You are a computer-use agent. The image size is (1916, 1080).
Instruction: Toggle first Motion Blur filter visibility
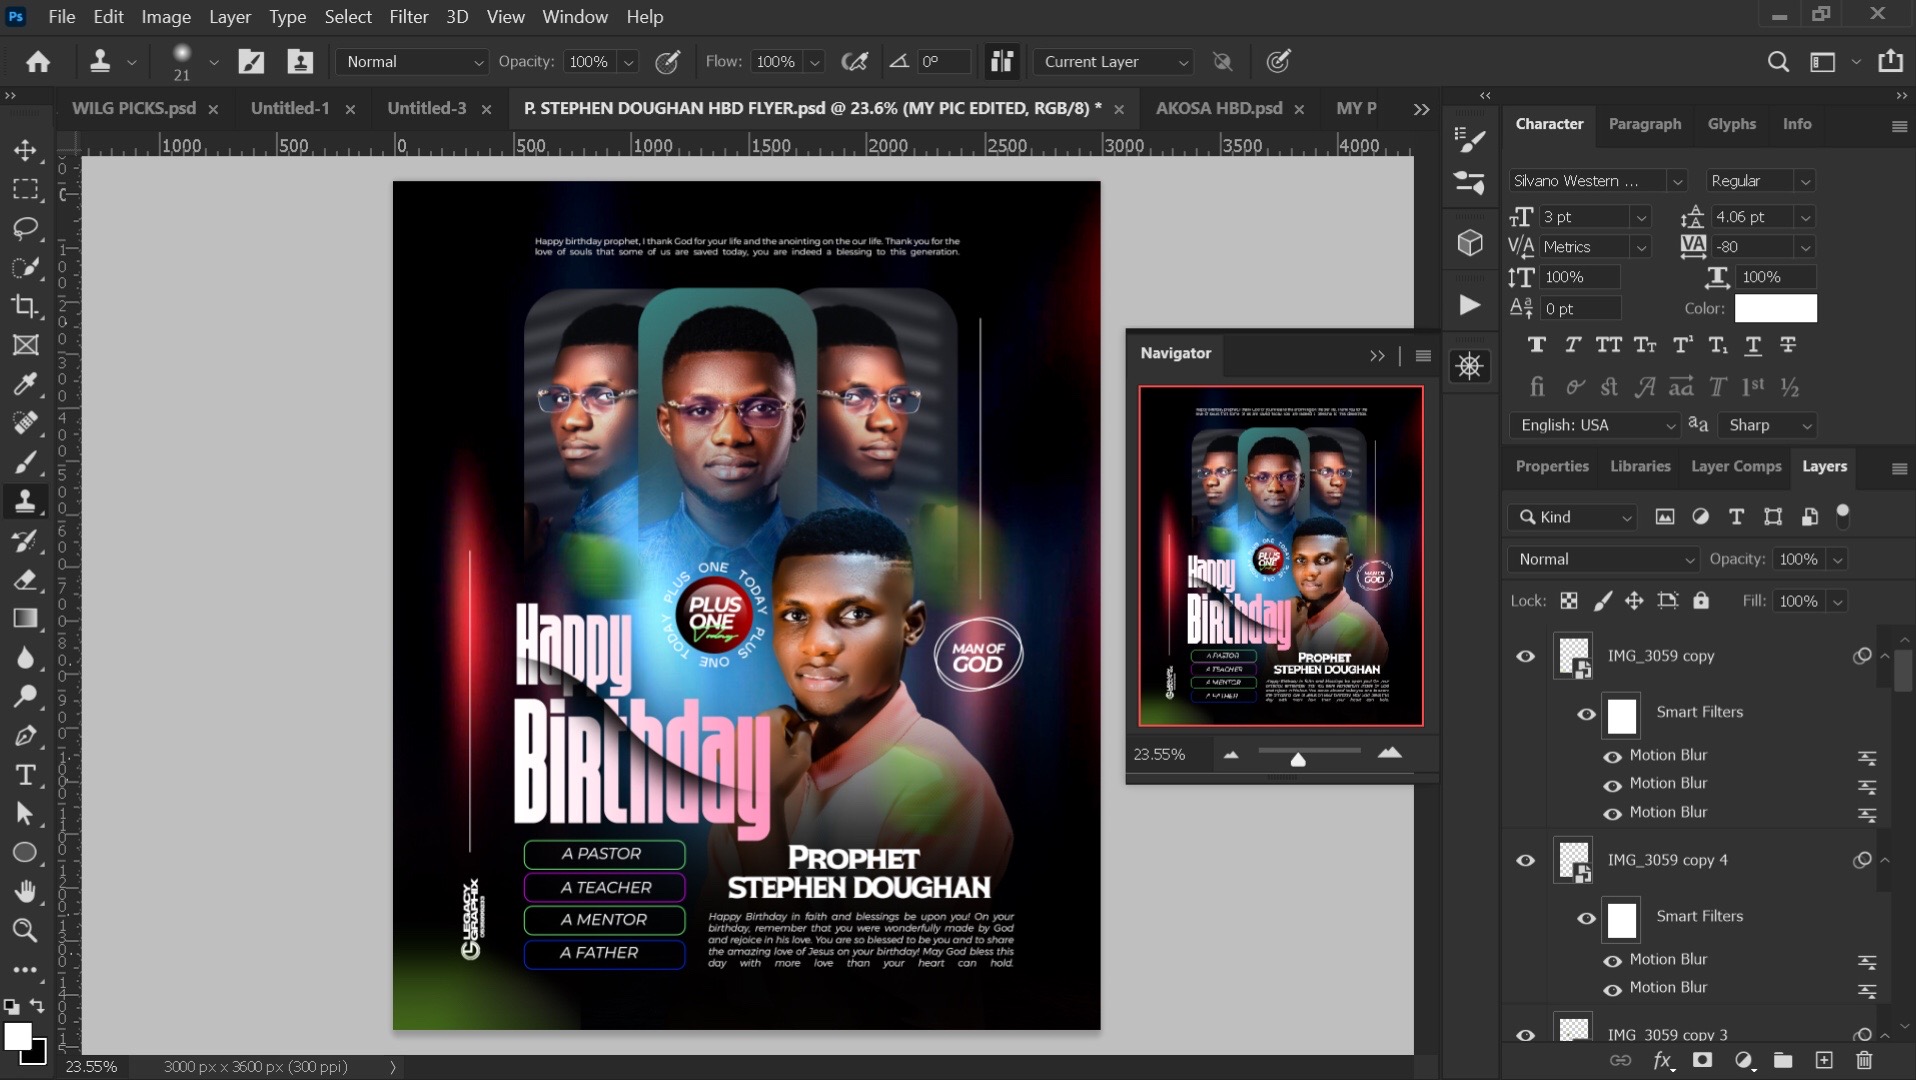(x=1612, y=757)
